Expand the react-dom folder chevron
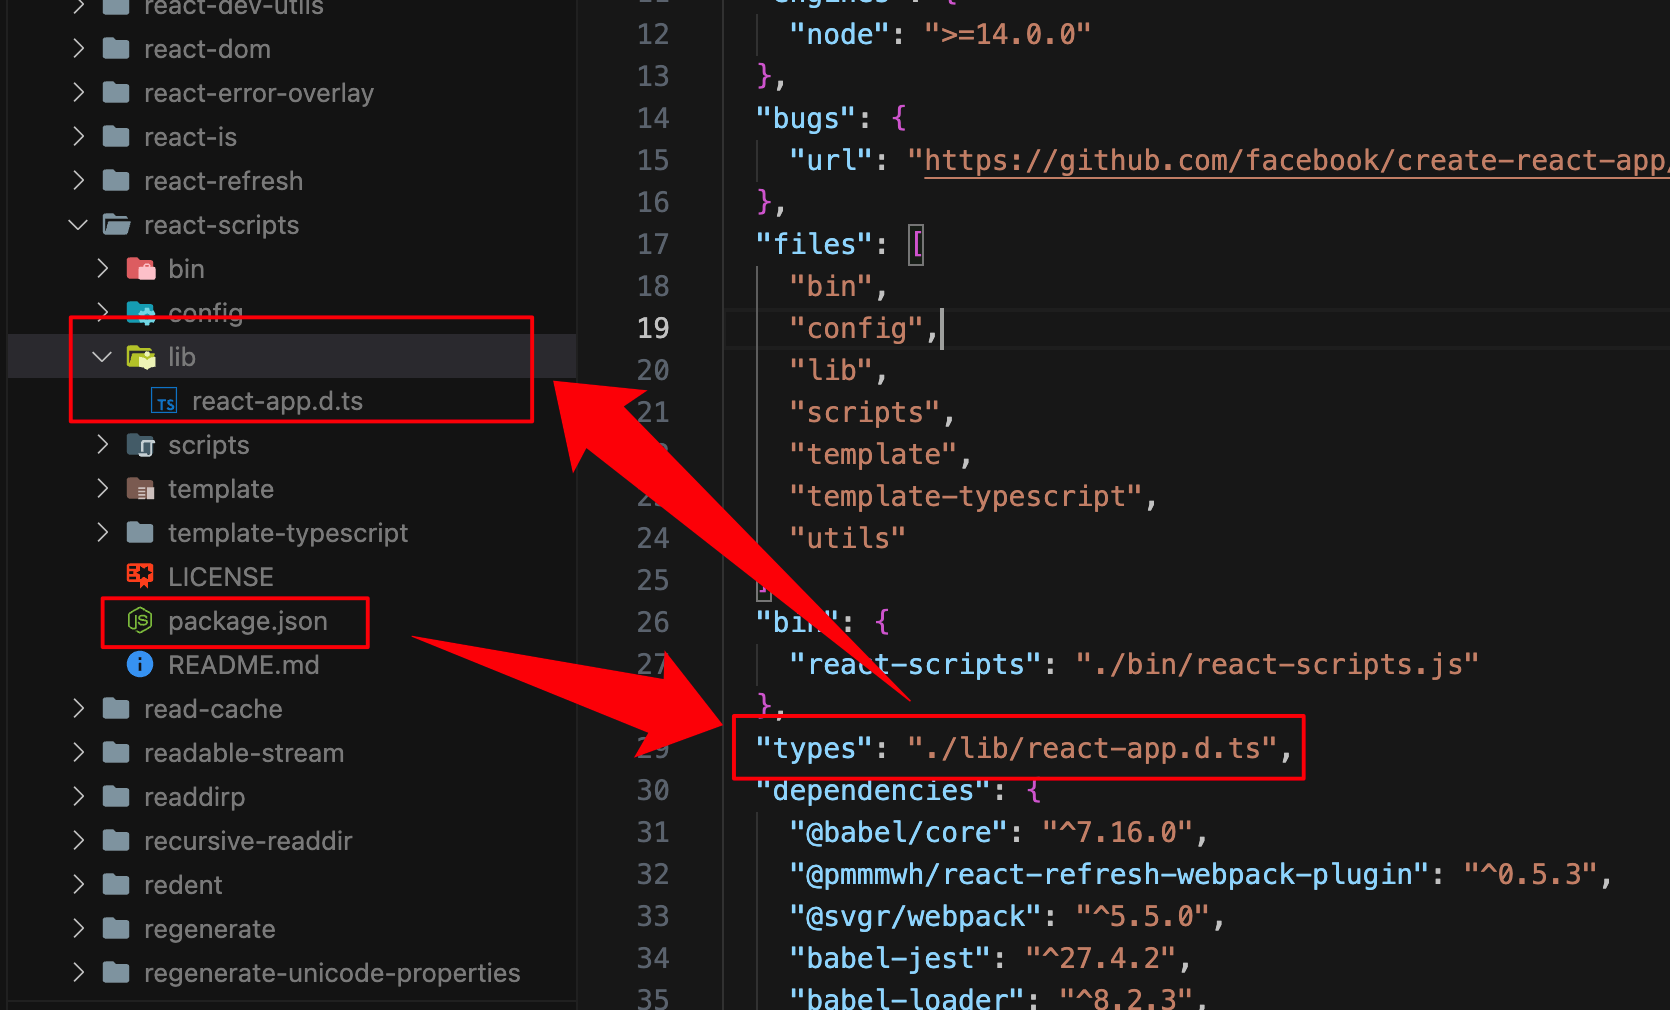This screenshot has height=1010, width=1670. click(78, 49)
